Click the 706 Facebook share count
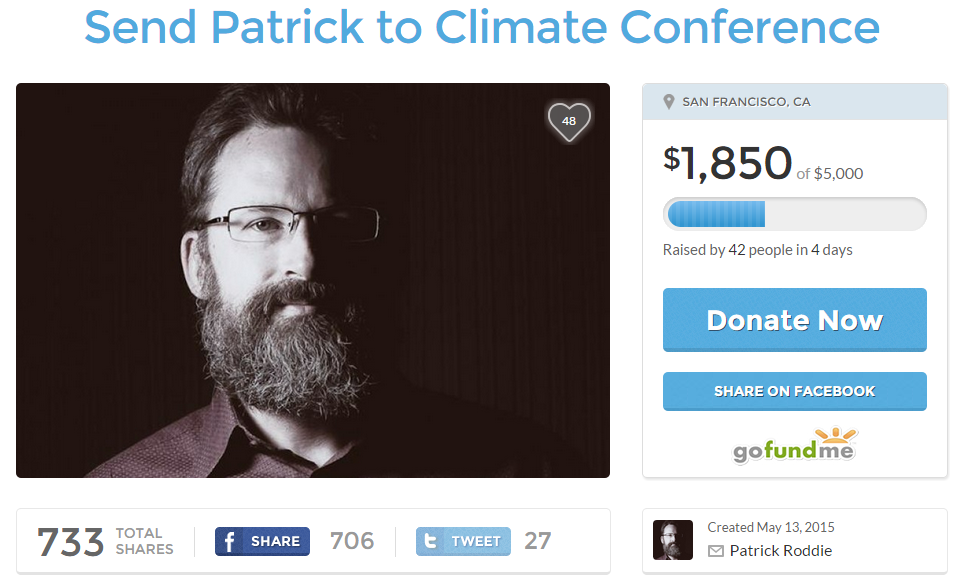962x580 pixels. click(352, 541)
